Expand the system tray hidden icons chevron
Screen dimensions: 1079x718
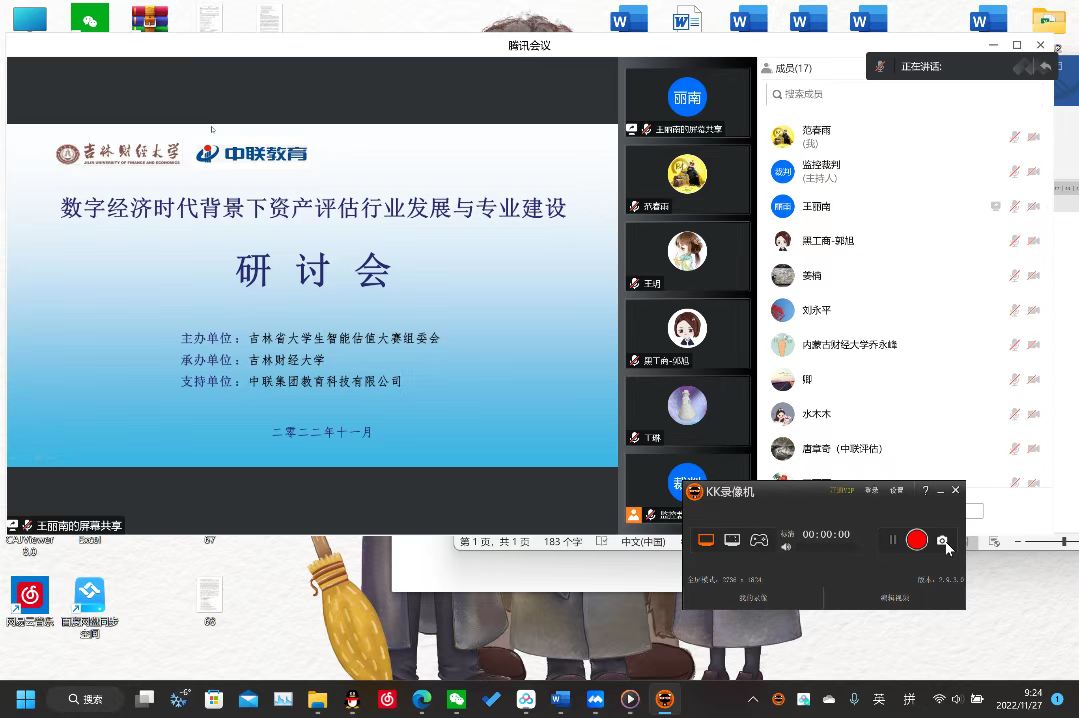(x=753, y=699)
